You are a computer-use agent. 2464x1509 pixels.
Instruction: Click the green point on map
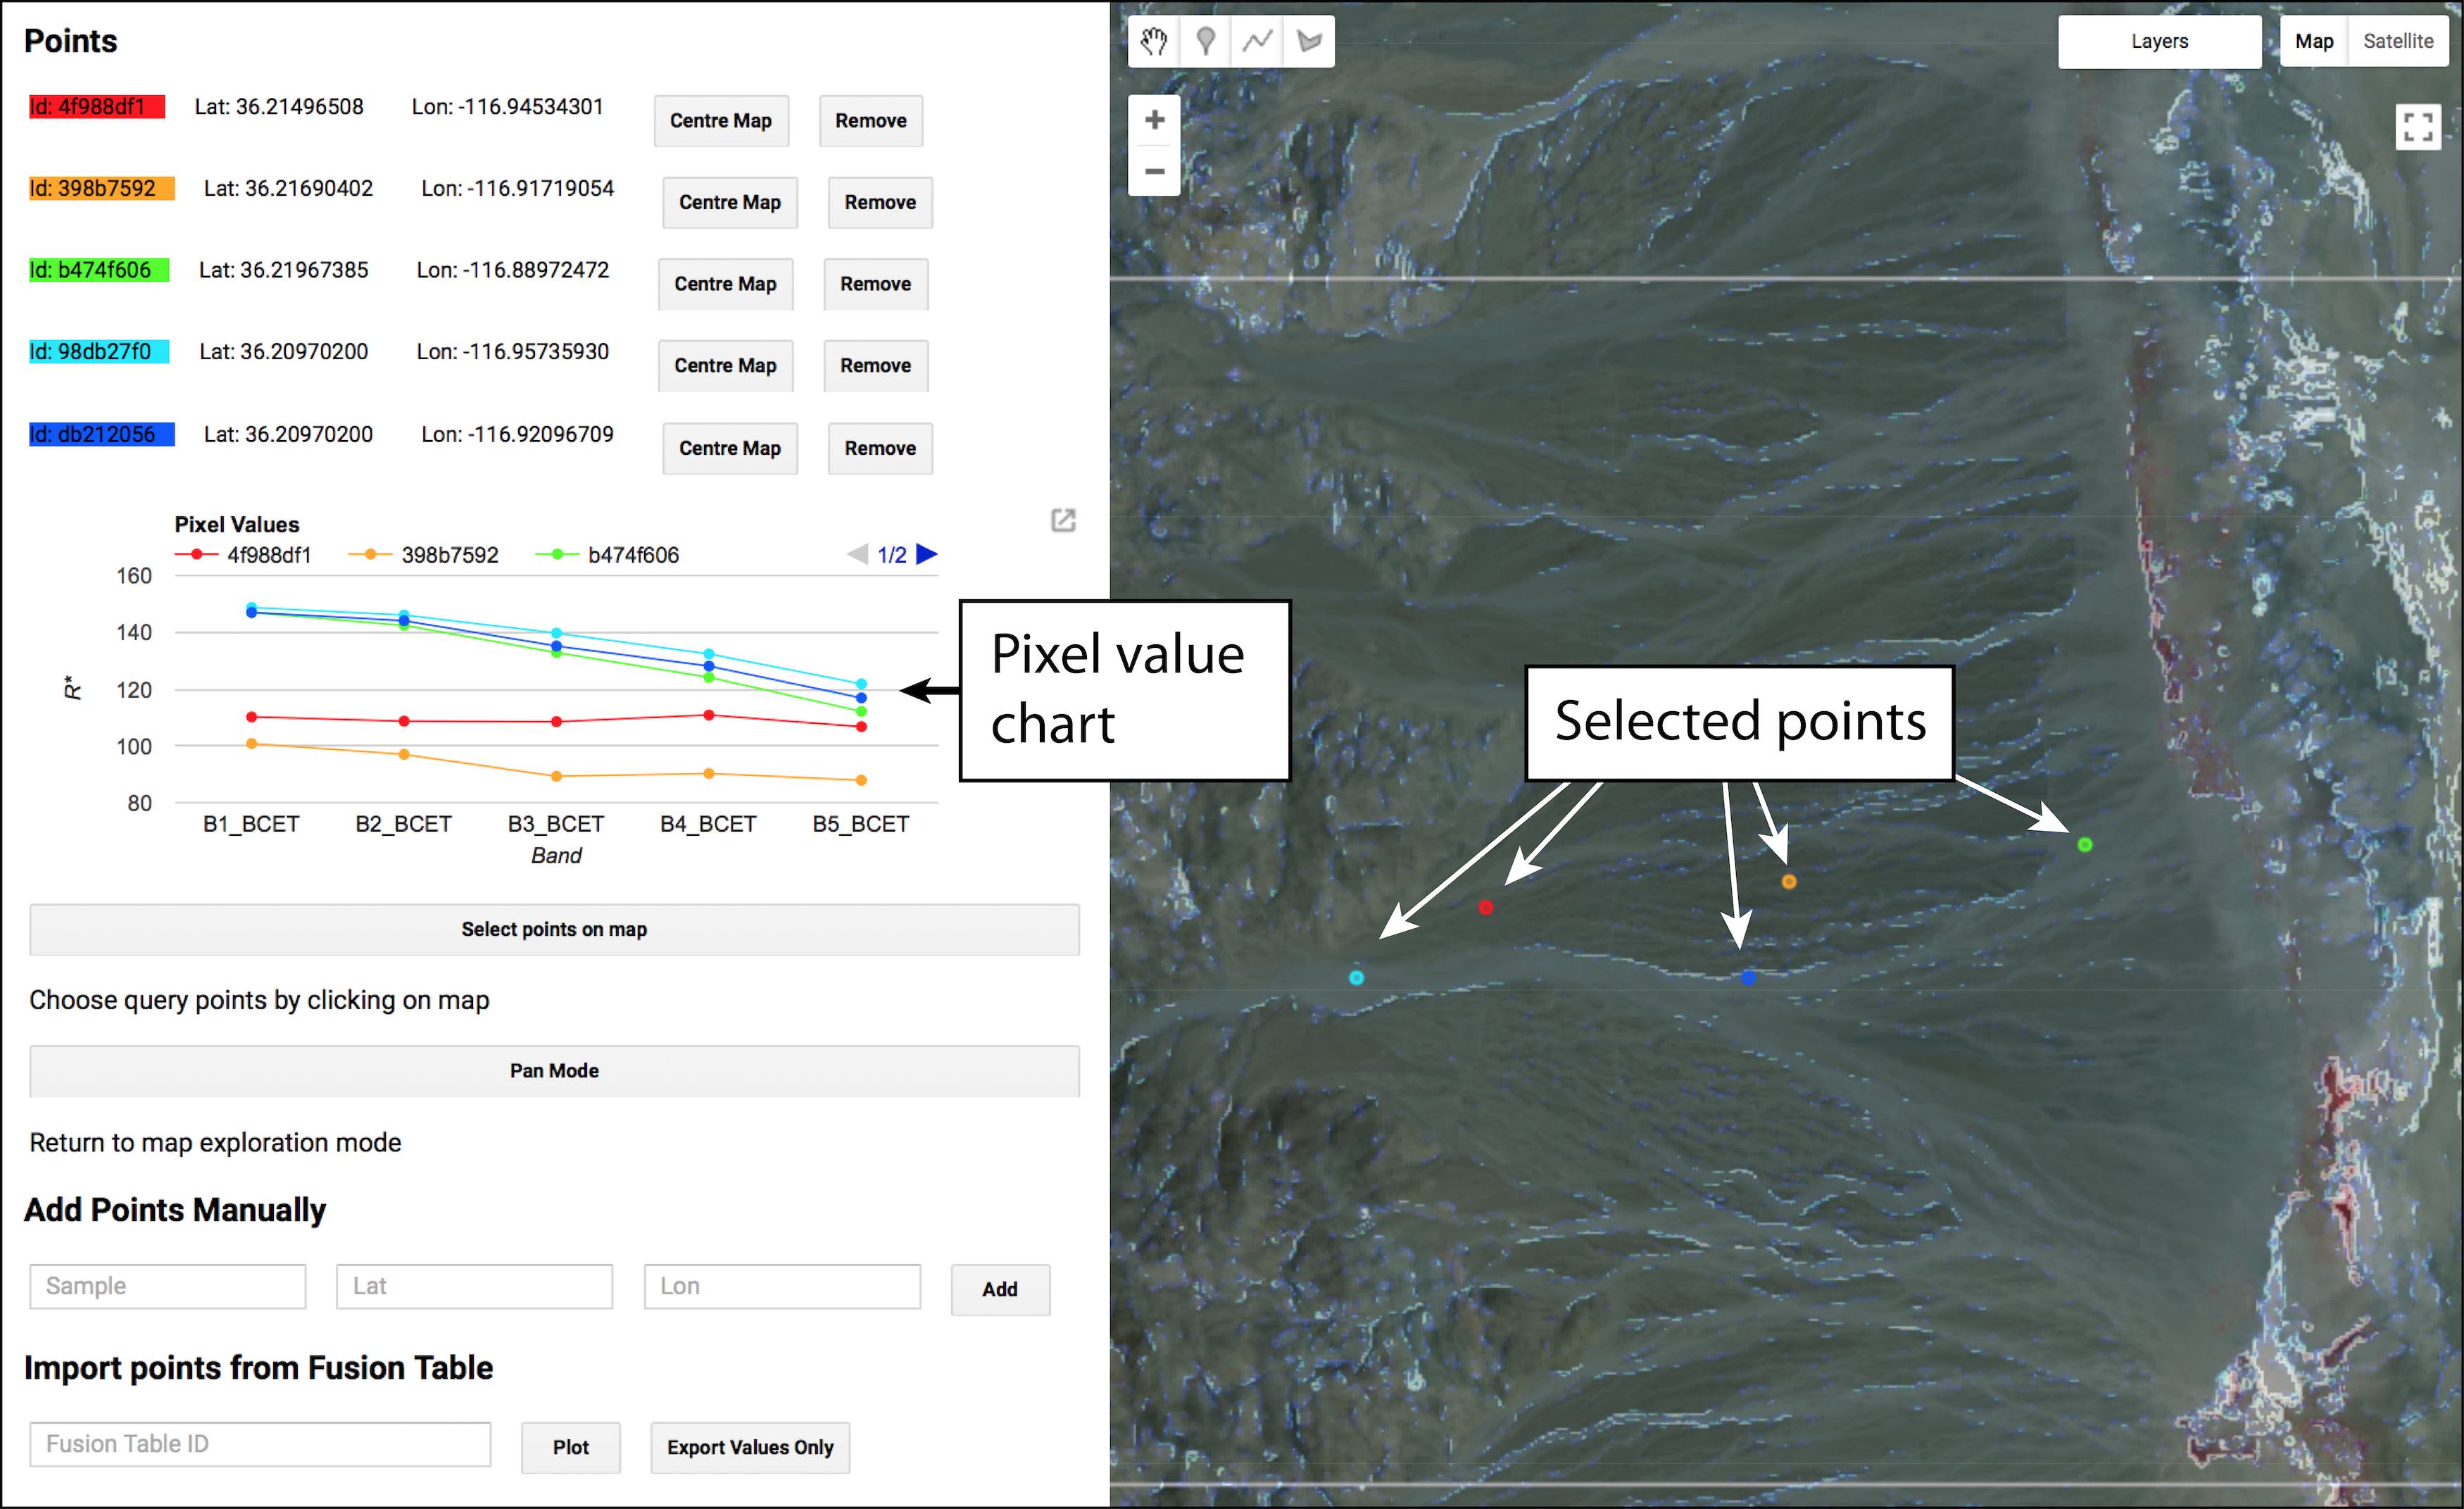point(2085,845)
